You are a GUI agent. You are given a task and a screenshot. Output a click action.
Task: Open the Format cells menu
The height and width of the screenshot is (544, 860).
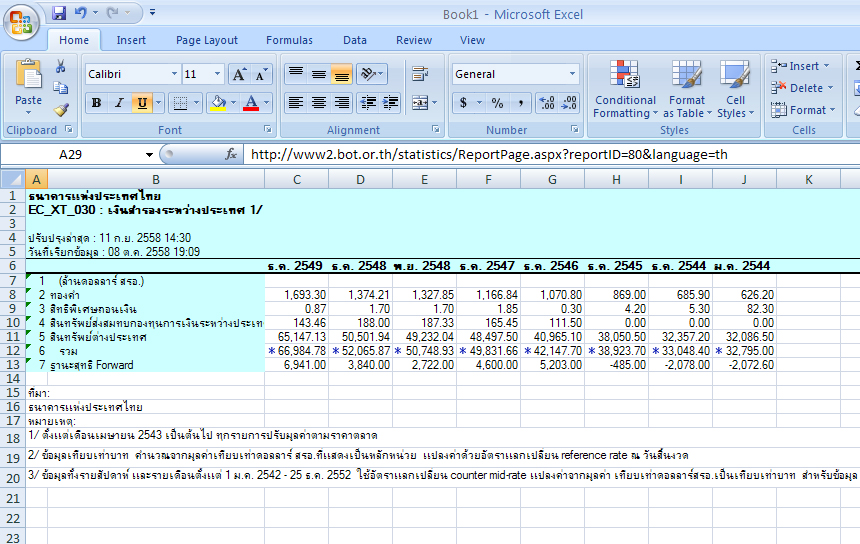tap(803, 110)
